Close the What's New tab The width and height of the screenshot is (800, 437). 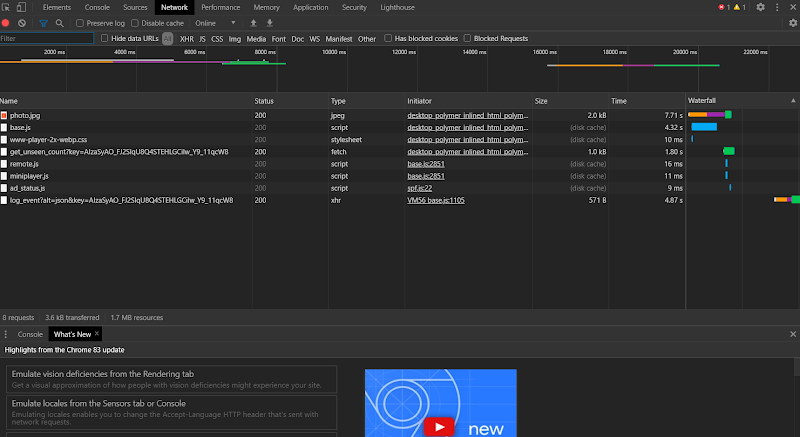click(x=96, y=333)
